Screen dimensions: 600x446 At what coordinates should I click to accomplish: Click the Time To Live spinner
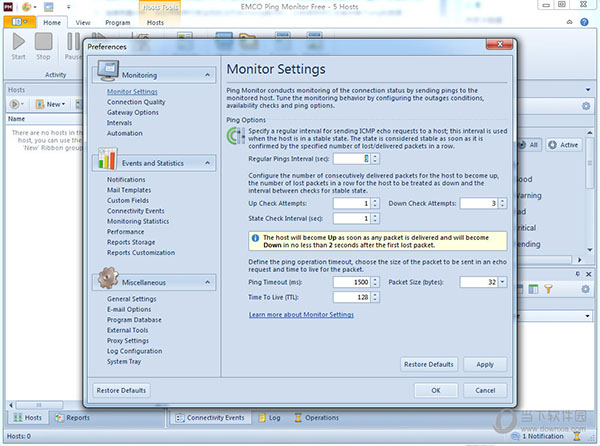375,297
